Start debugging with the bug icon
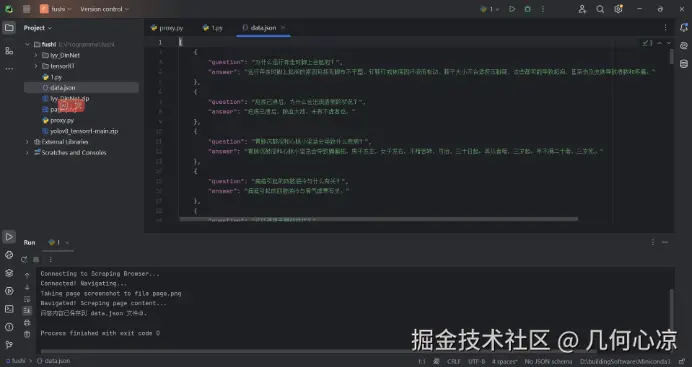 pos(527,9)
